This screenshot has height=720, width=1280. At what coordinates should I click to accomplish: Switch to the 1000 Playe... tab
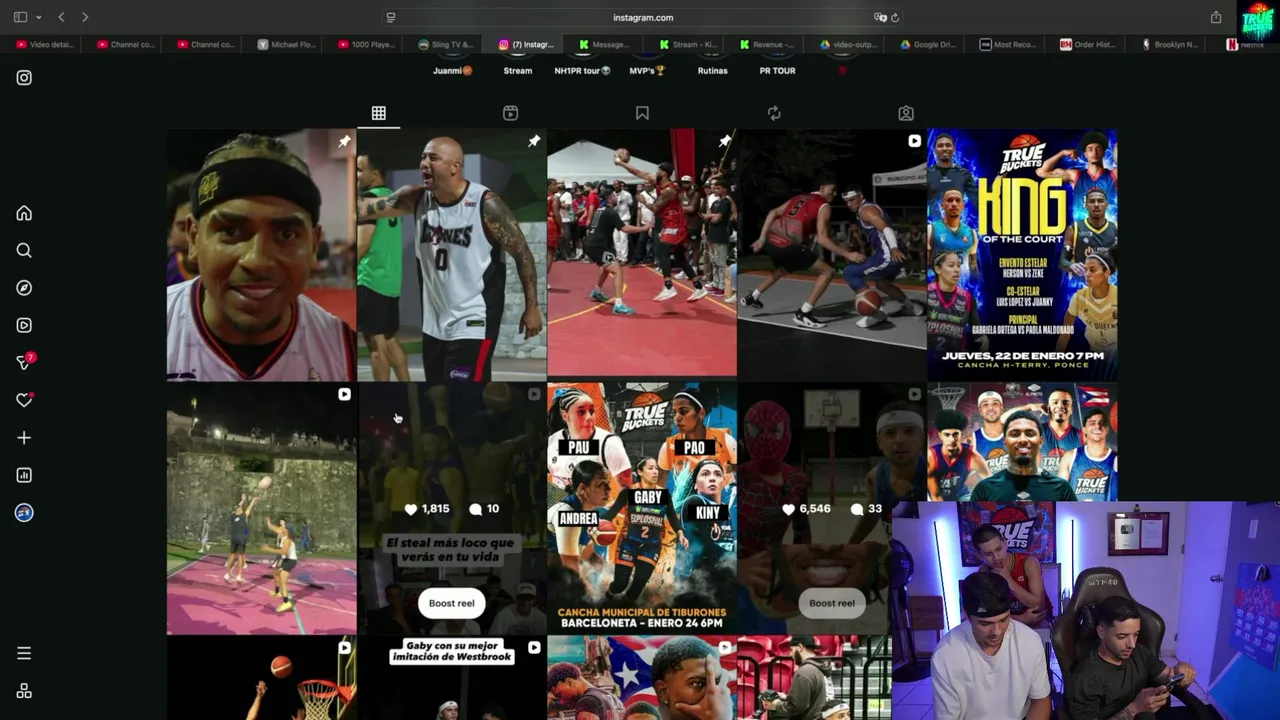point(367,44)
